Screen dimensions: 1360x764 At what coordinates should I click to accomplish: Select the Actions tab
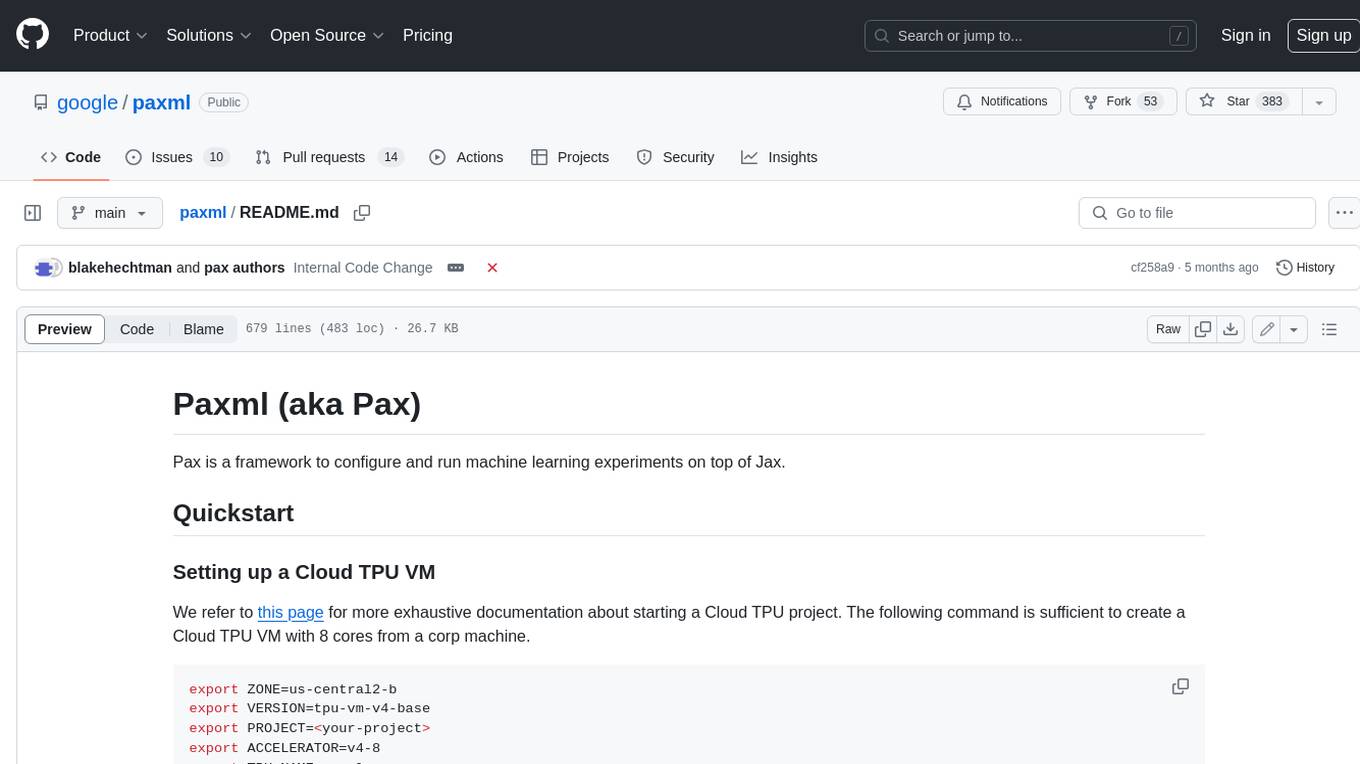466,157
